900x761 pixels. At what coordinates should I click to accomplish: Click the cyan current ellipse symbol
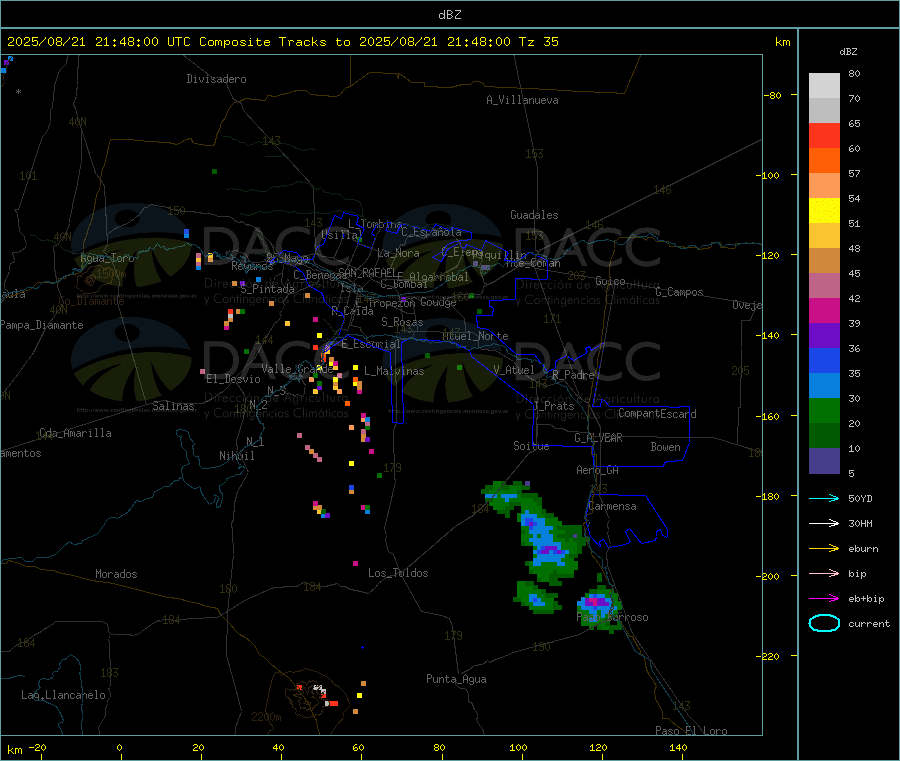[824, 623]
